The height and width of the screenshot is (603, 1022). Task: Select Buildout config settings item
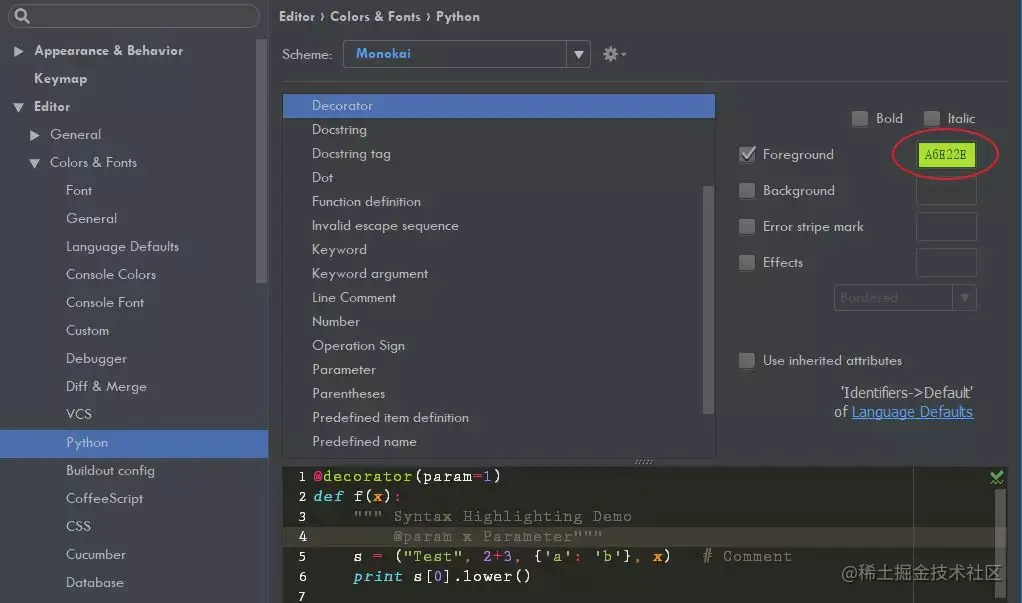(x=110, y=471)
